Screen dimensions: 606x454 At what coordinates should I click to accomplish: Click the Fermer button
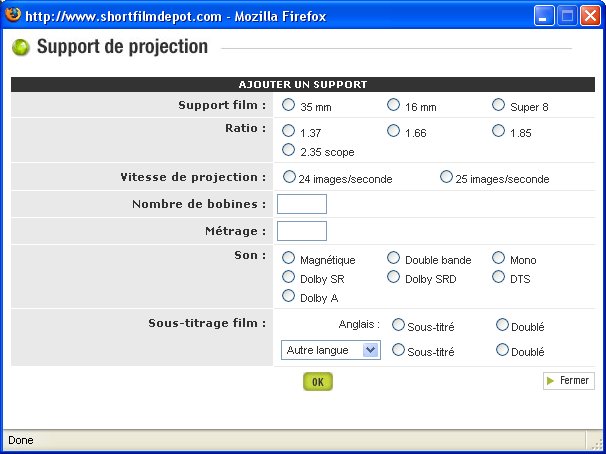pos(569,381)
